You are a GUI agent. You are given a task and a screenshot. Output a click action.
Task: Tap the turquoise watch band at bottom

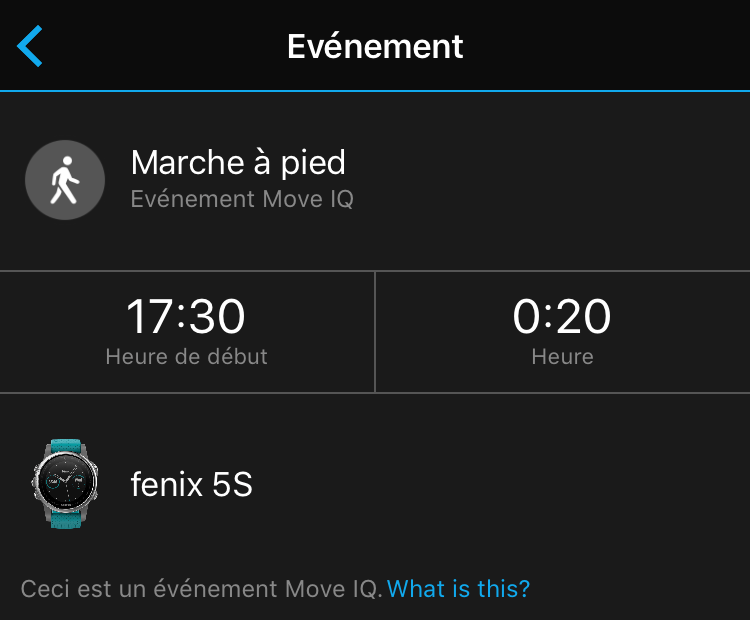pyautogui.click(x=64, y=518)
